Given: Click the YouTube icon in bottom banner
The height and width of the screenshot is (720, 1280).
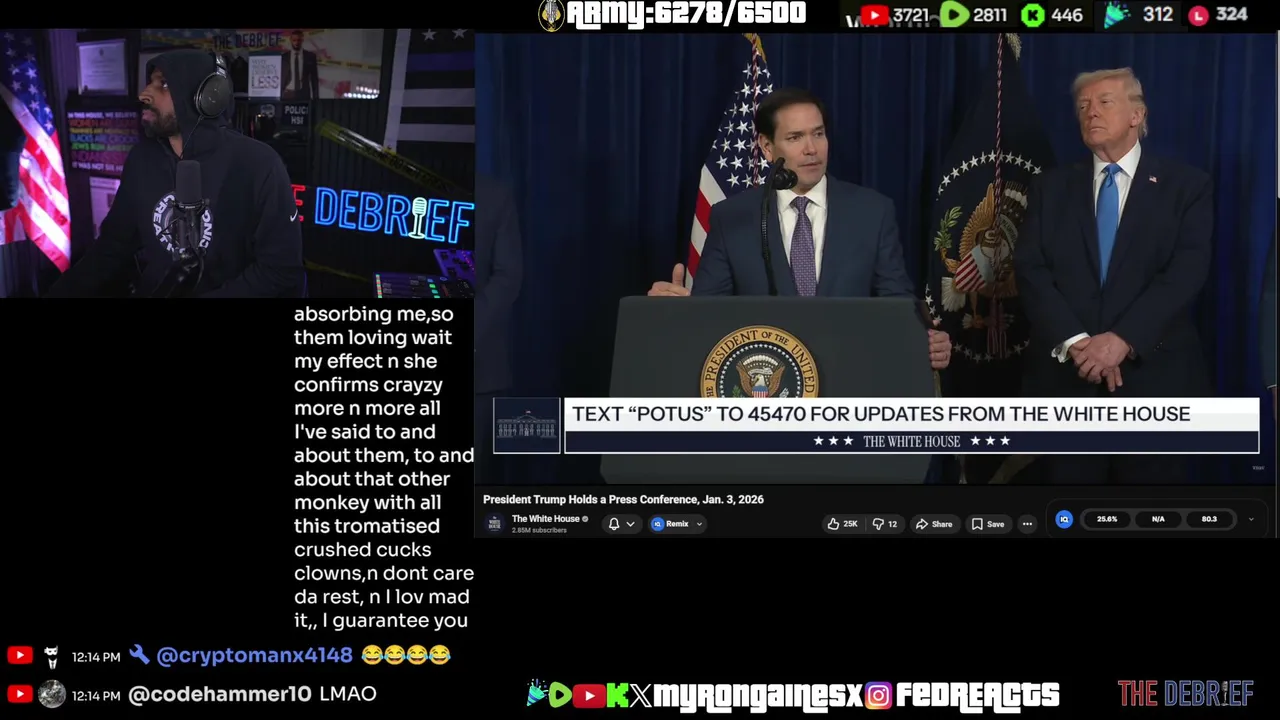Looking at the screenshot, I should click(x=589, y=695).
